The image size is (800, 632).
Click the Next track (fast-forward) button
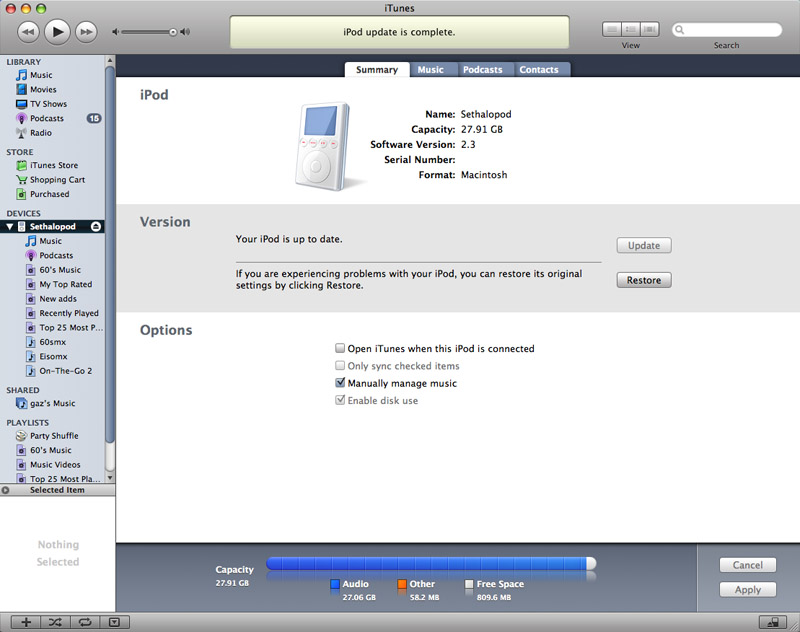pos(86,32)
